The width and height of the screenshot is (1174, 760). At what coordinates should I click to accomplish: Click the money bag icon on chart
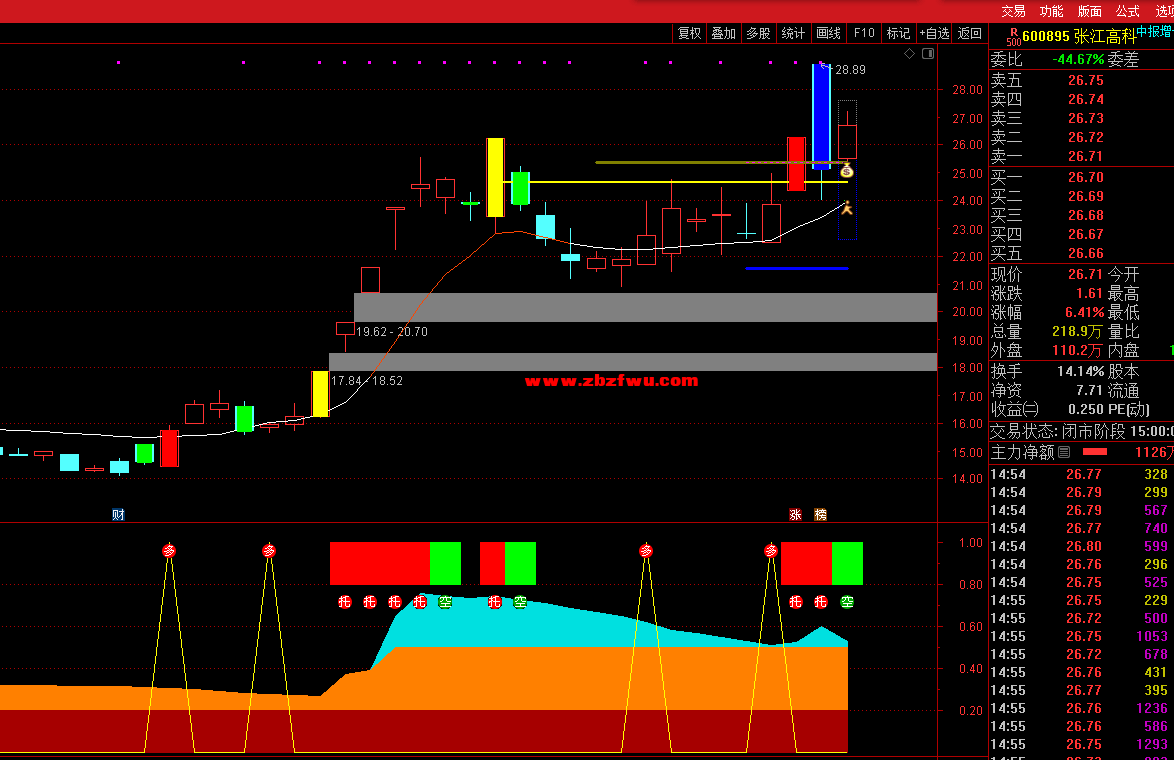click(847, 170)
